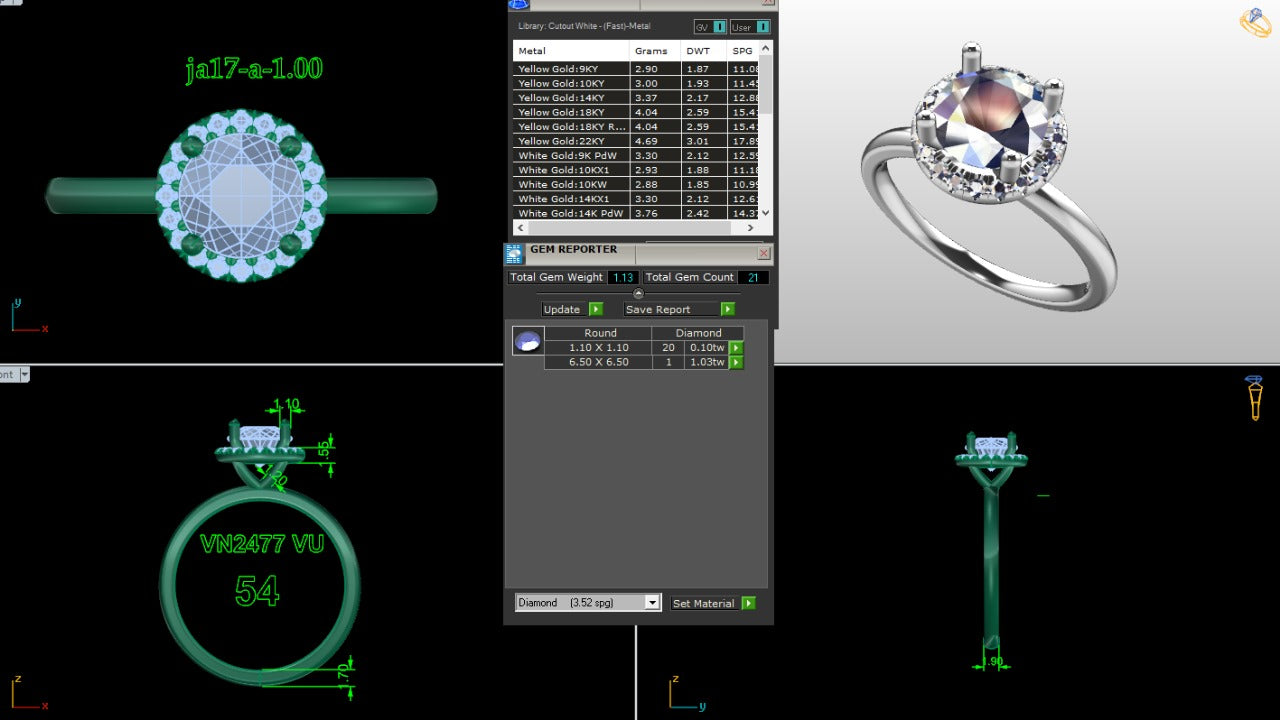Image resolution: width=1280 pixels, height=720 pixels.
Task: Select the White Gold:14KX1 row
Action: click(x=636, y=199)
